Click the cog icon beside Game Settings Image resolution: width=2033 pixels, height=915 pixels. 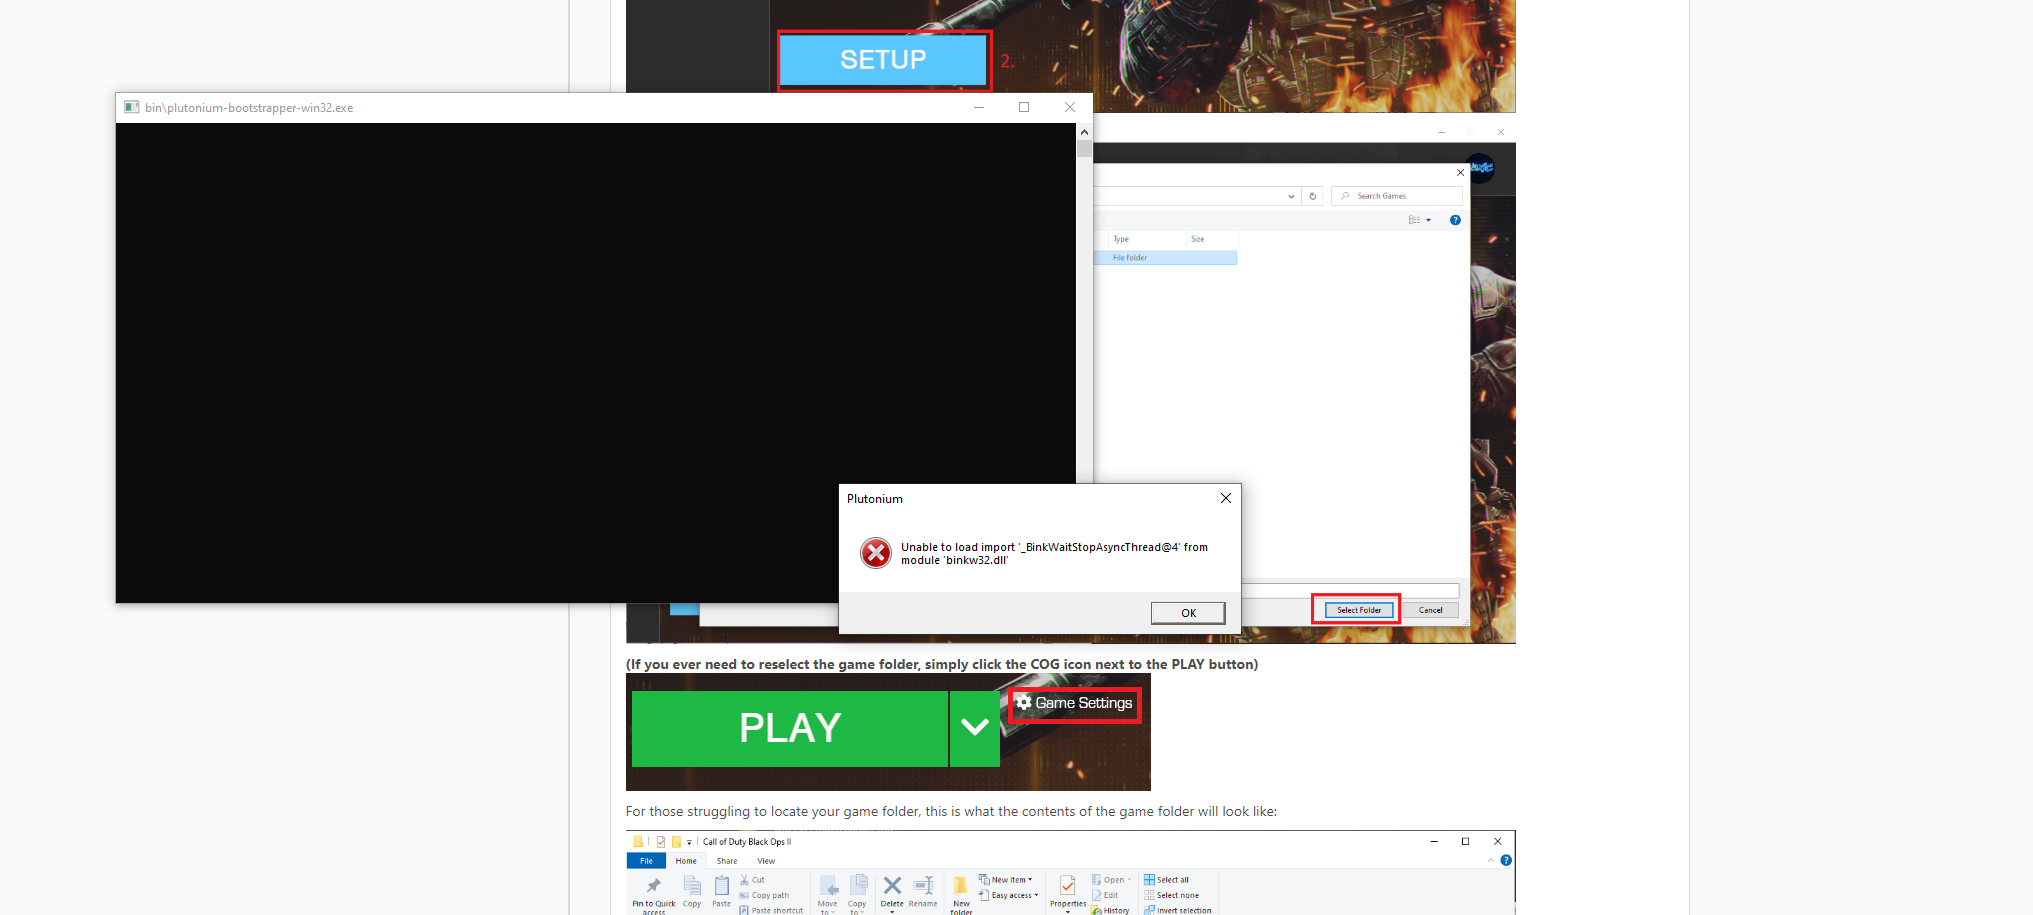pyautogui.click(x=1023, y=703)
